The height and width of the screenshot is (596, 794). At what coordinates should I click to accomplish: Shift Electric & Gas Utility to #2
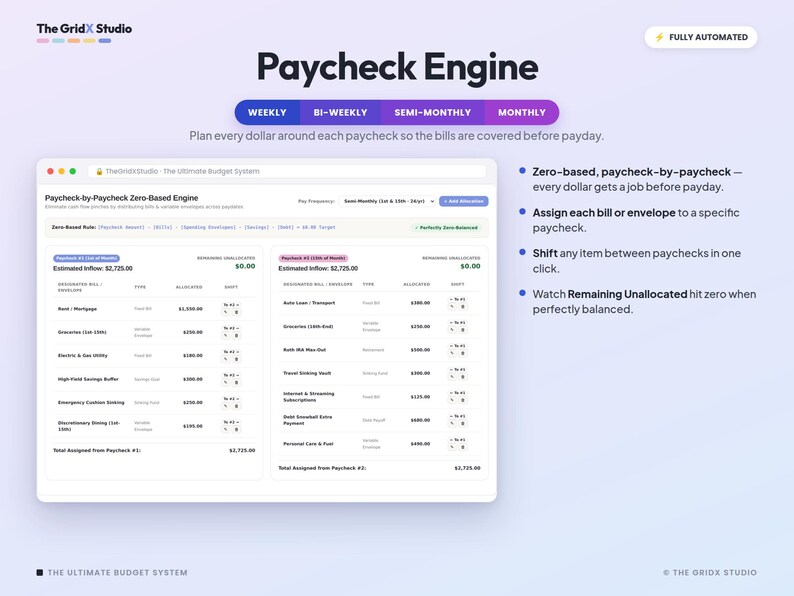(231, 351)
